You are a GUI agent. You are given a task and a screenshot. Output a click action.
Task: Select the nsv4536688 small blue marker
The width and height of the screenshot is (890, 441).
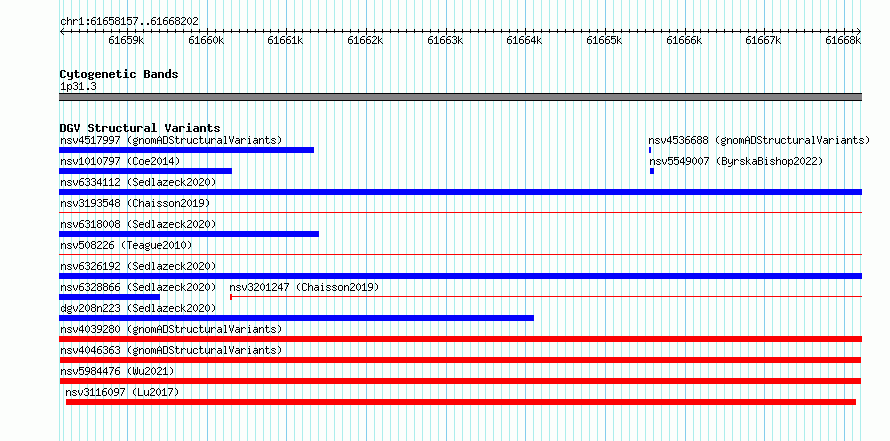pos(650,150)
